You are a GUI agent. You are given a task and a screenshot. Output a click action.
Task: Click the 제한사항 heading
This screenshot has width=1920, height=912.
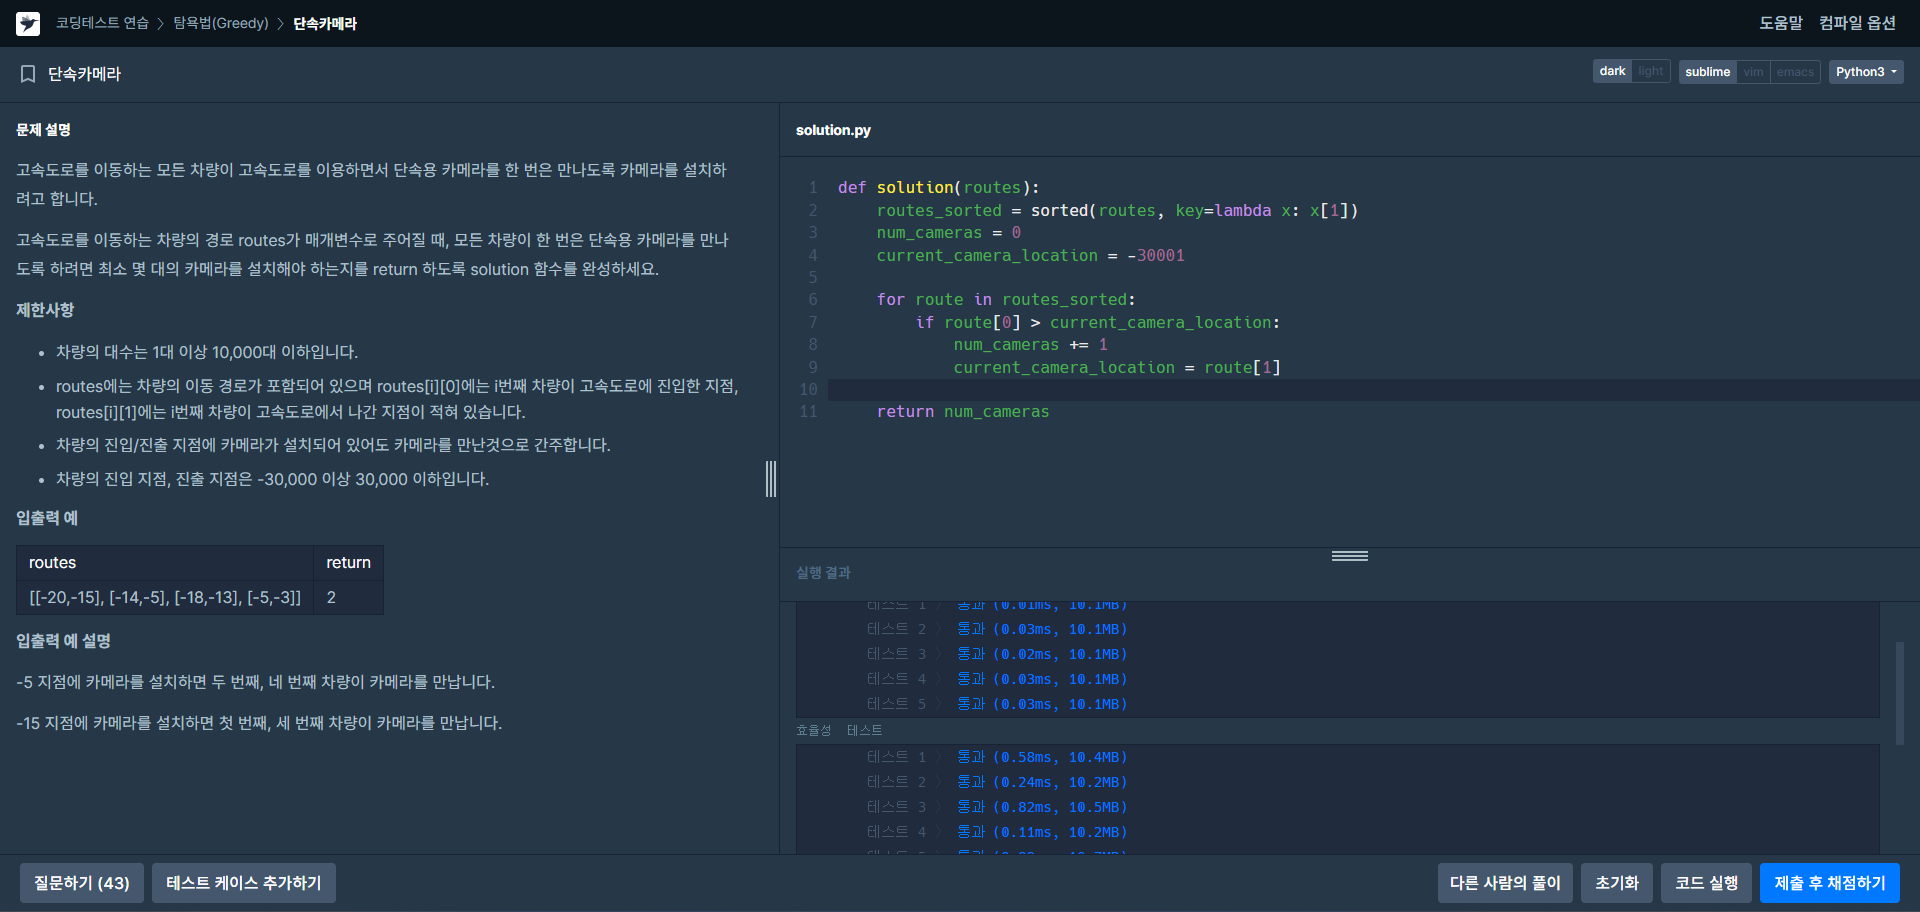click(45, 310)
